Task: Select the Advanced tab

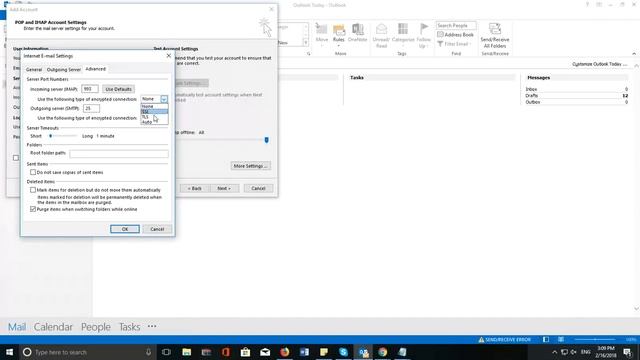Action: [x=96, y=69]
